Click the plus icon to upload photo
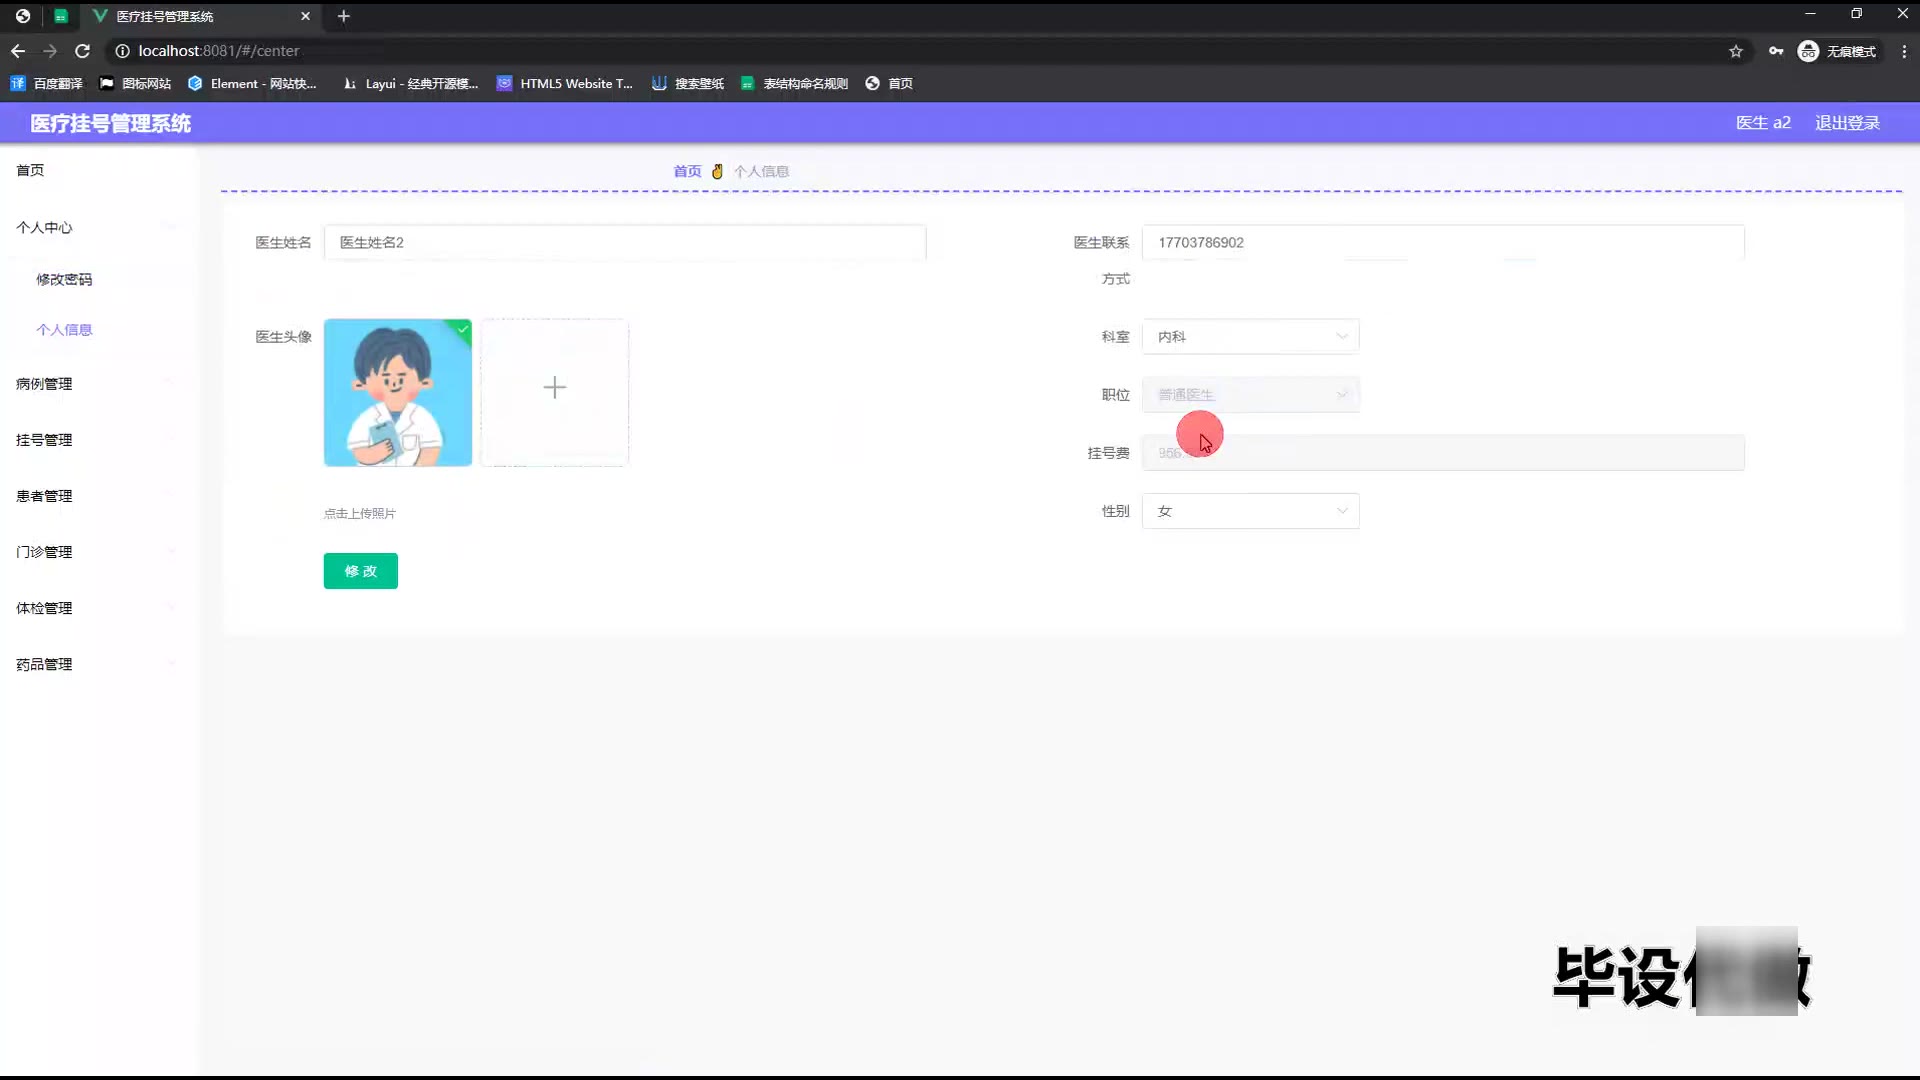 (x=555, y=388)
